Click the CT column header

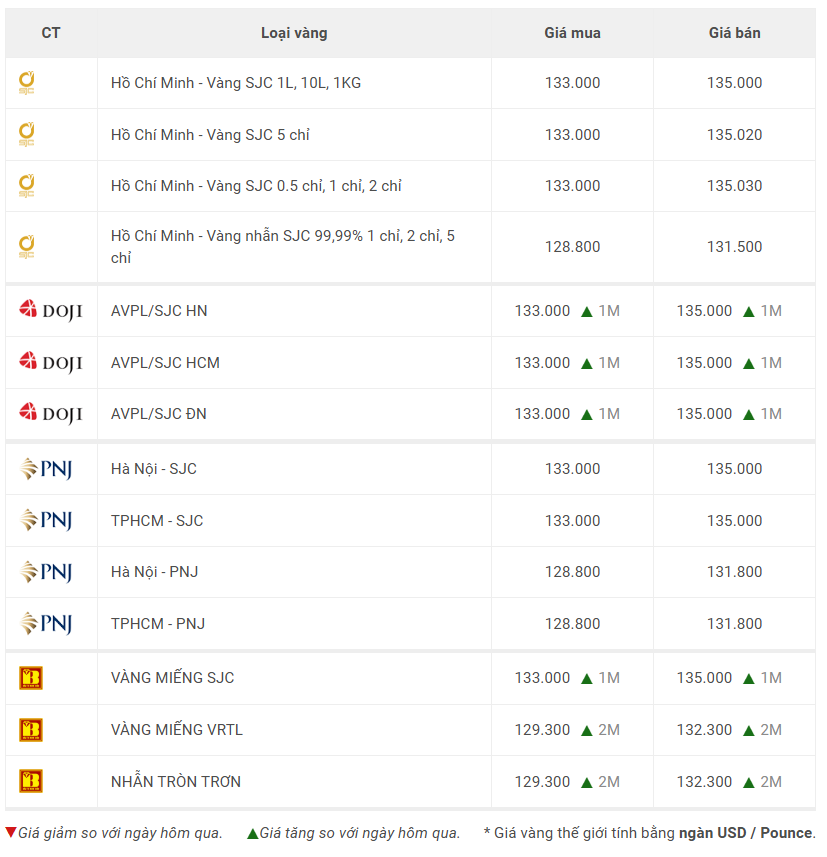(51, 33)
